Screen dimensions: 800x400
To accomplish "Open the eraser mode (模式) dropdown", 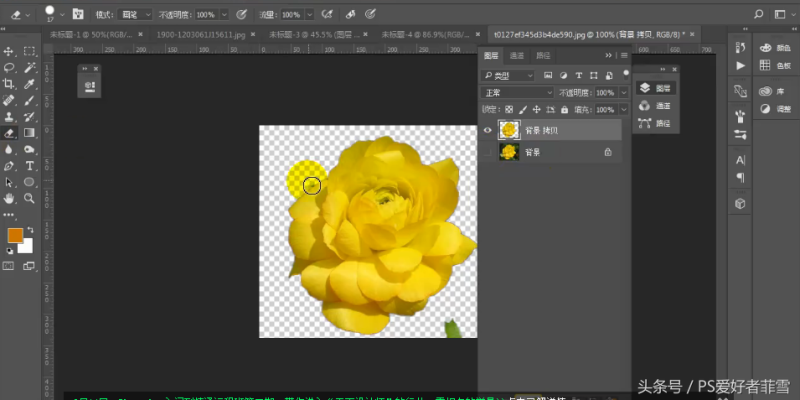I will (x=135, y=15).
